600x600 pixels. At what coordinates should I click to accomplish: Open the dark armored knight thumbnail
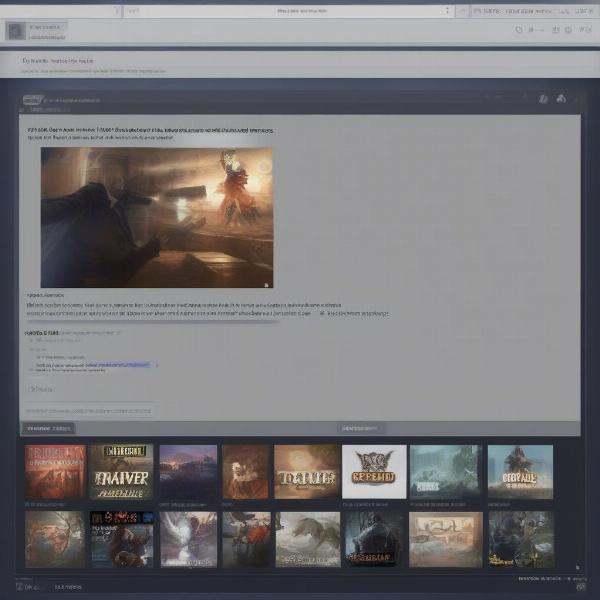pos(374,539)
